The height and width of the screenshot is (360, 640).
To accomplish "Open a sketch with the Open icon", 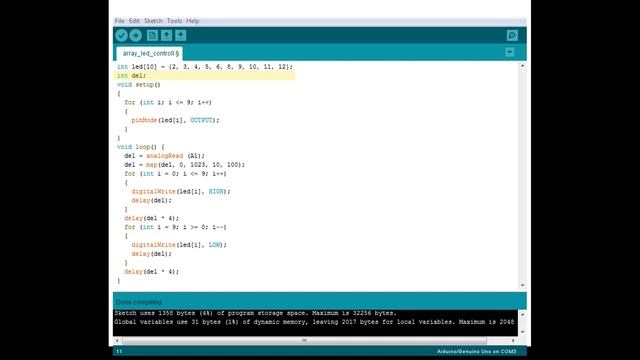I will click(x=166, y=36).
